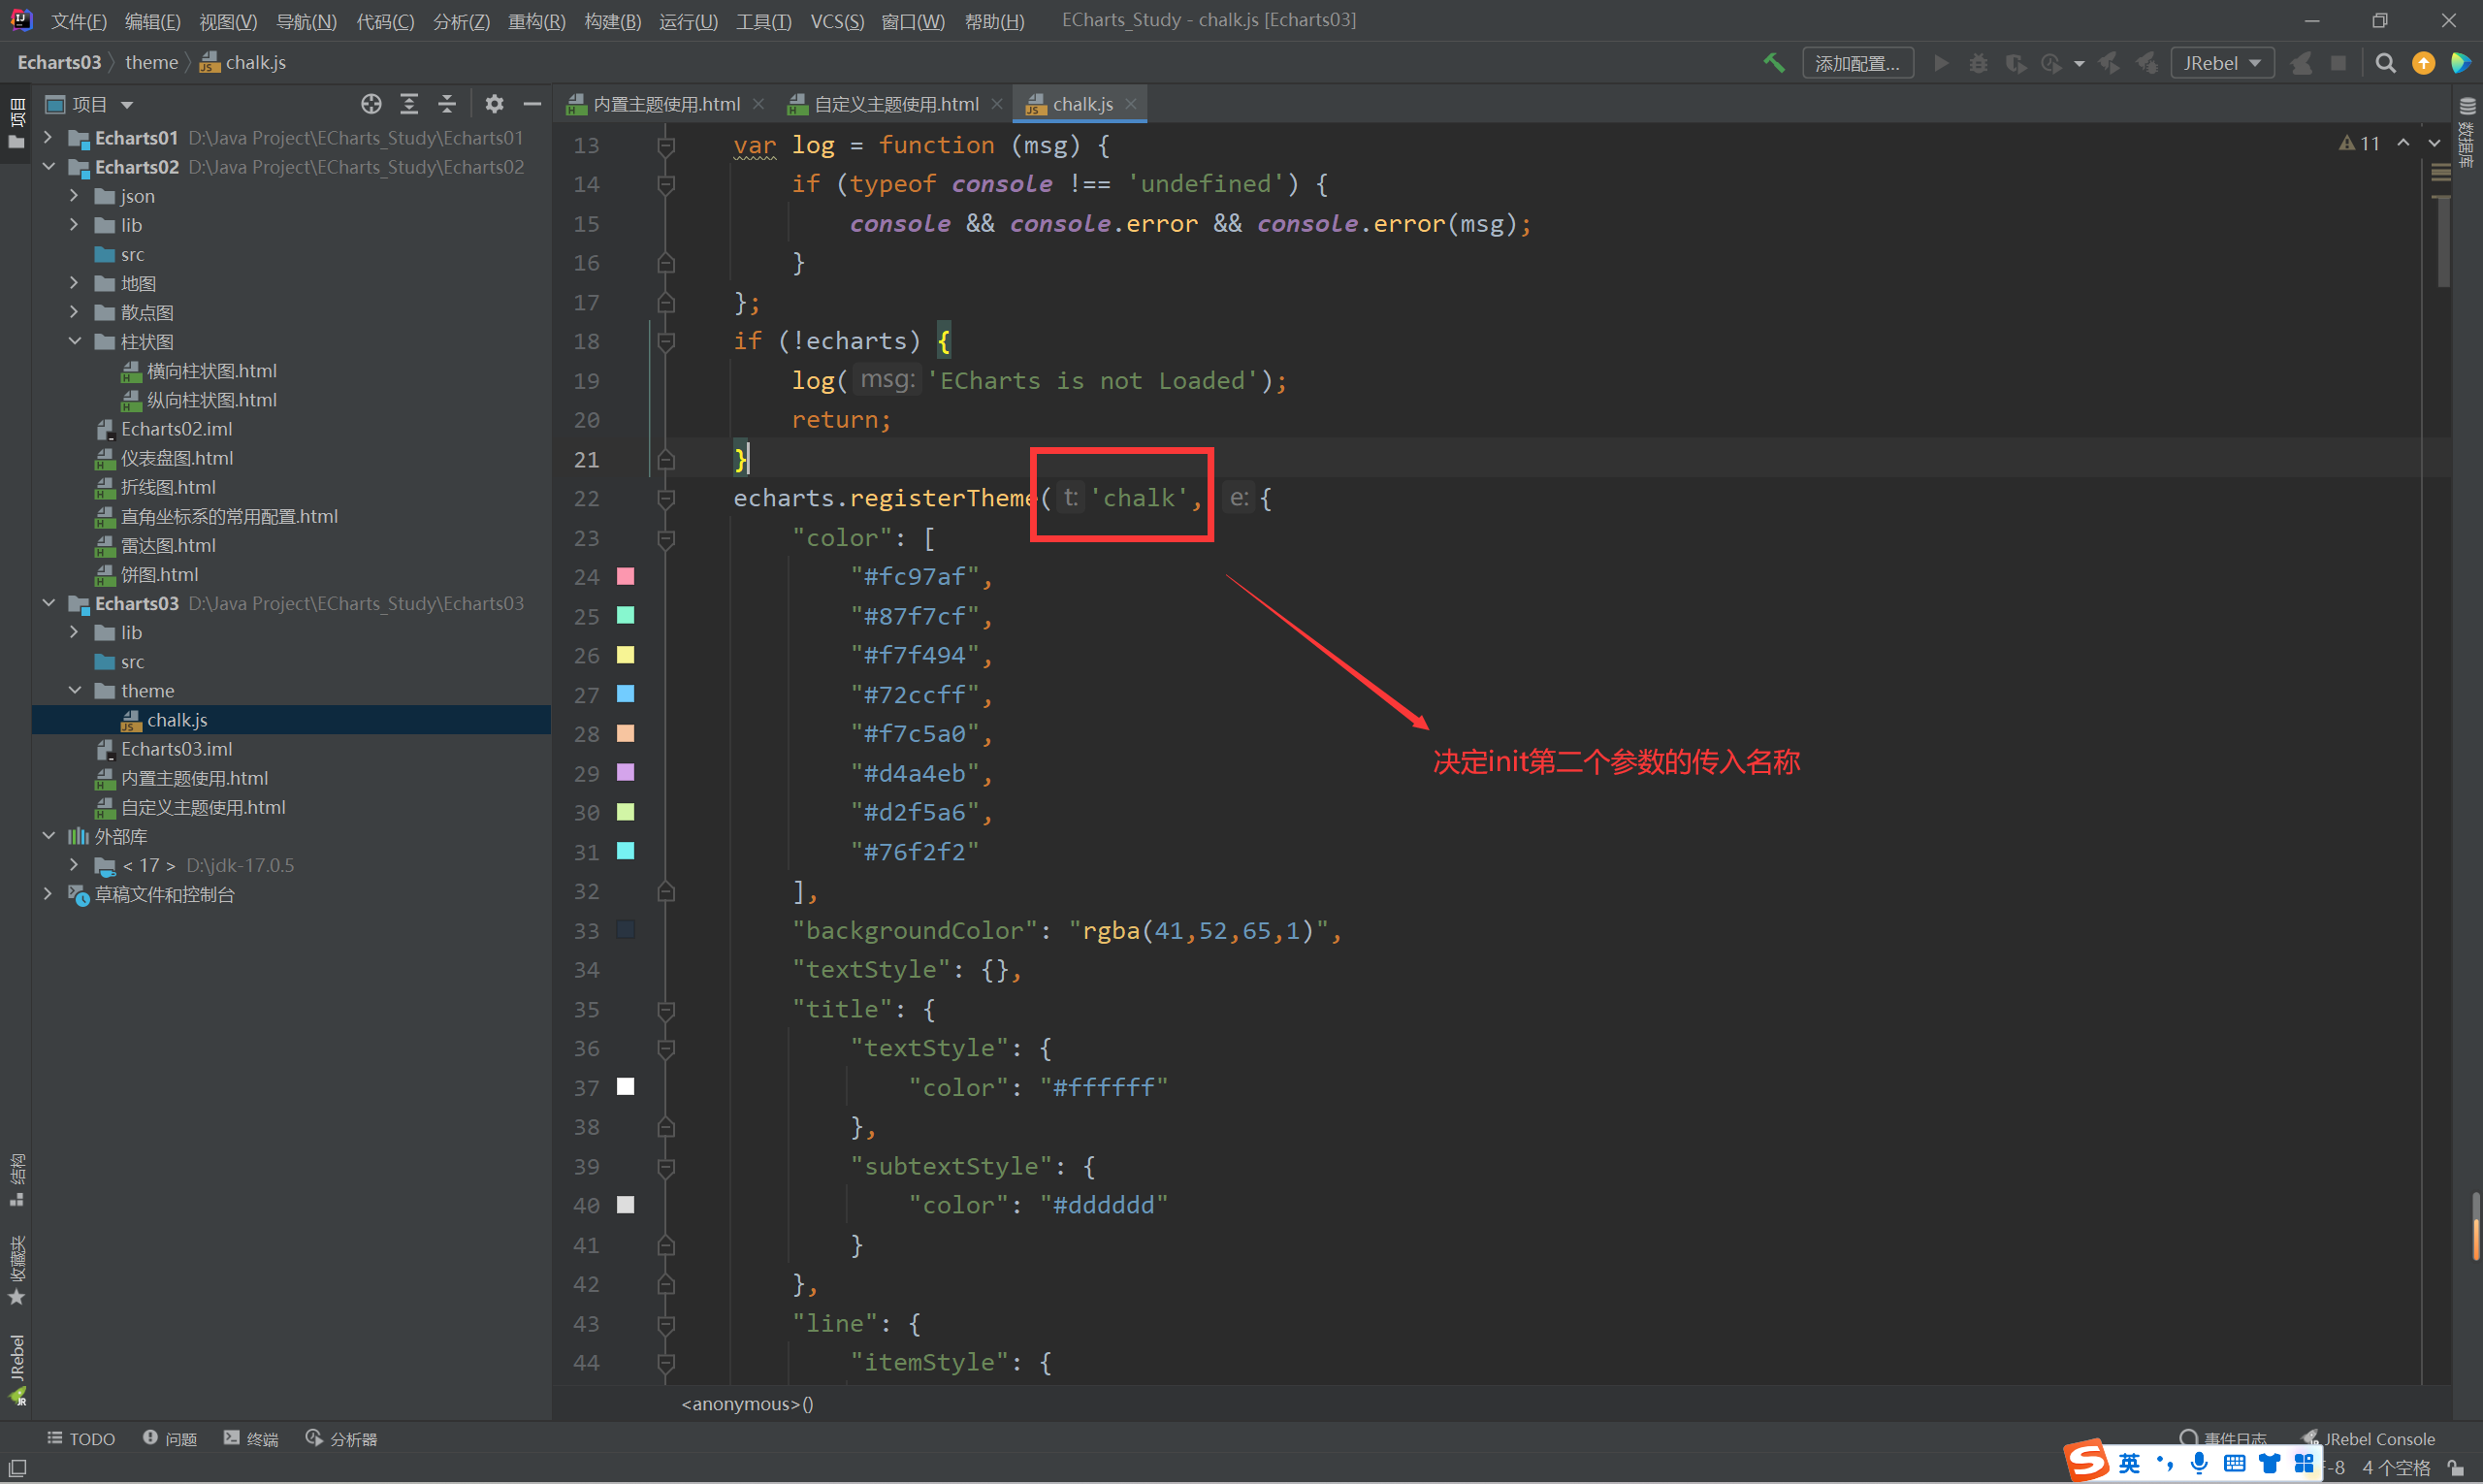Open the 分析器 tool window
The width and height of the screenshot is (2483, 1484).
pyautogui.click(x=341, y=1438)
